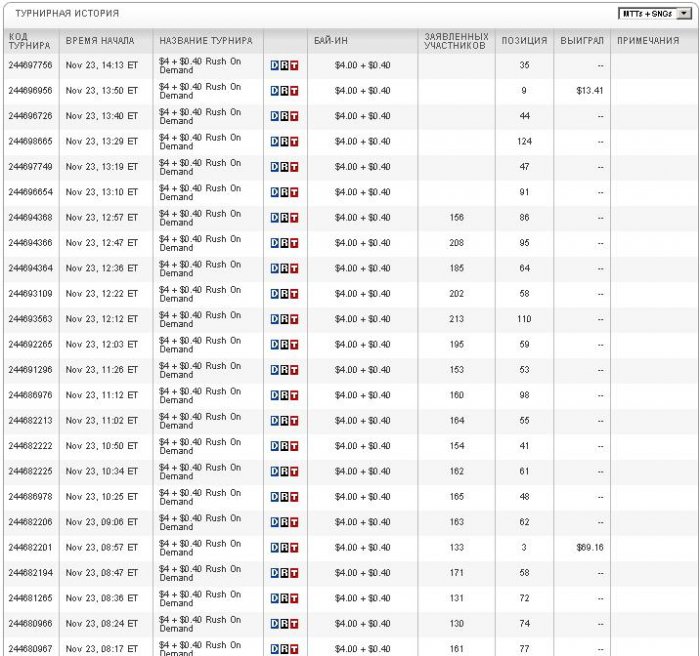
Task: Open the D icon in the 12:57 ET row
Action: coord(275,218)
